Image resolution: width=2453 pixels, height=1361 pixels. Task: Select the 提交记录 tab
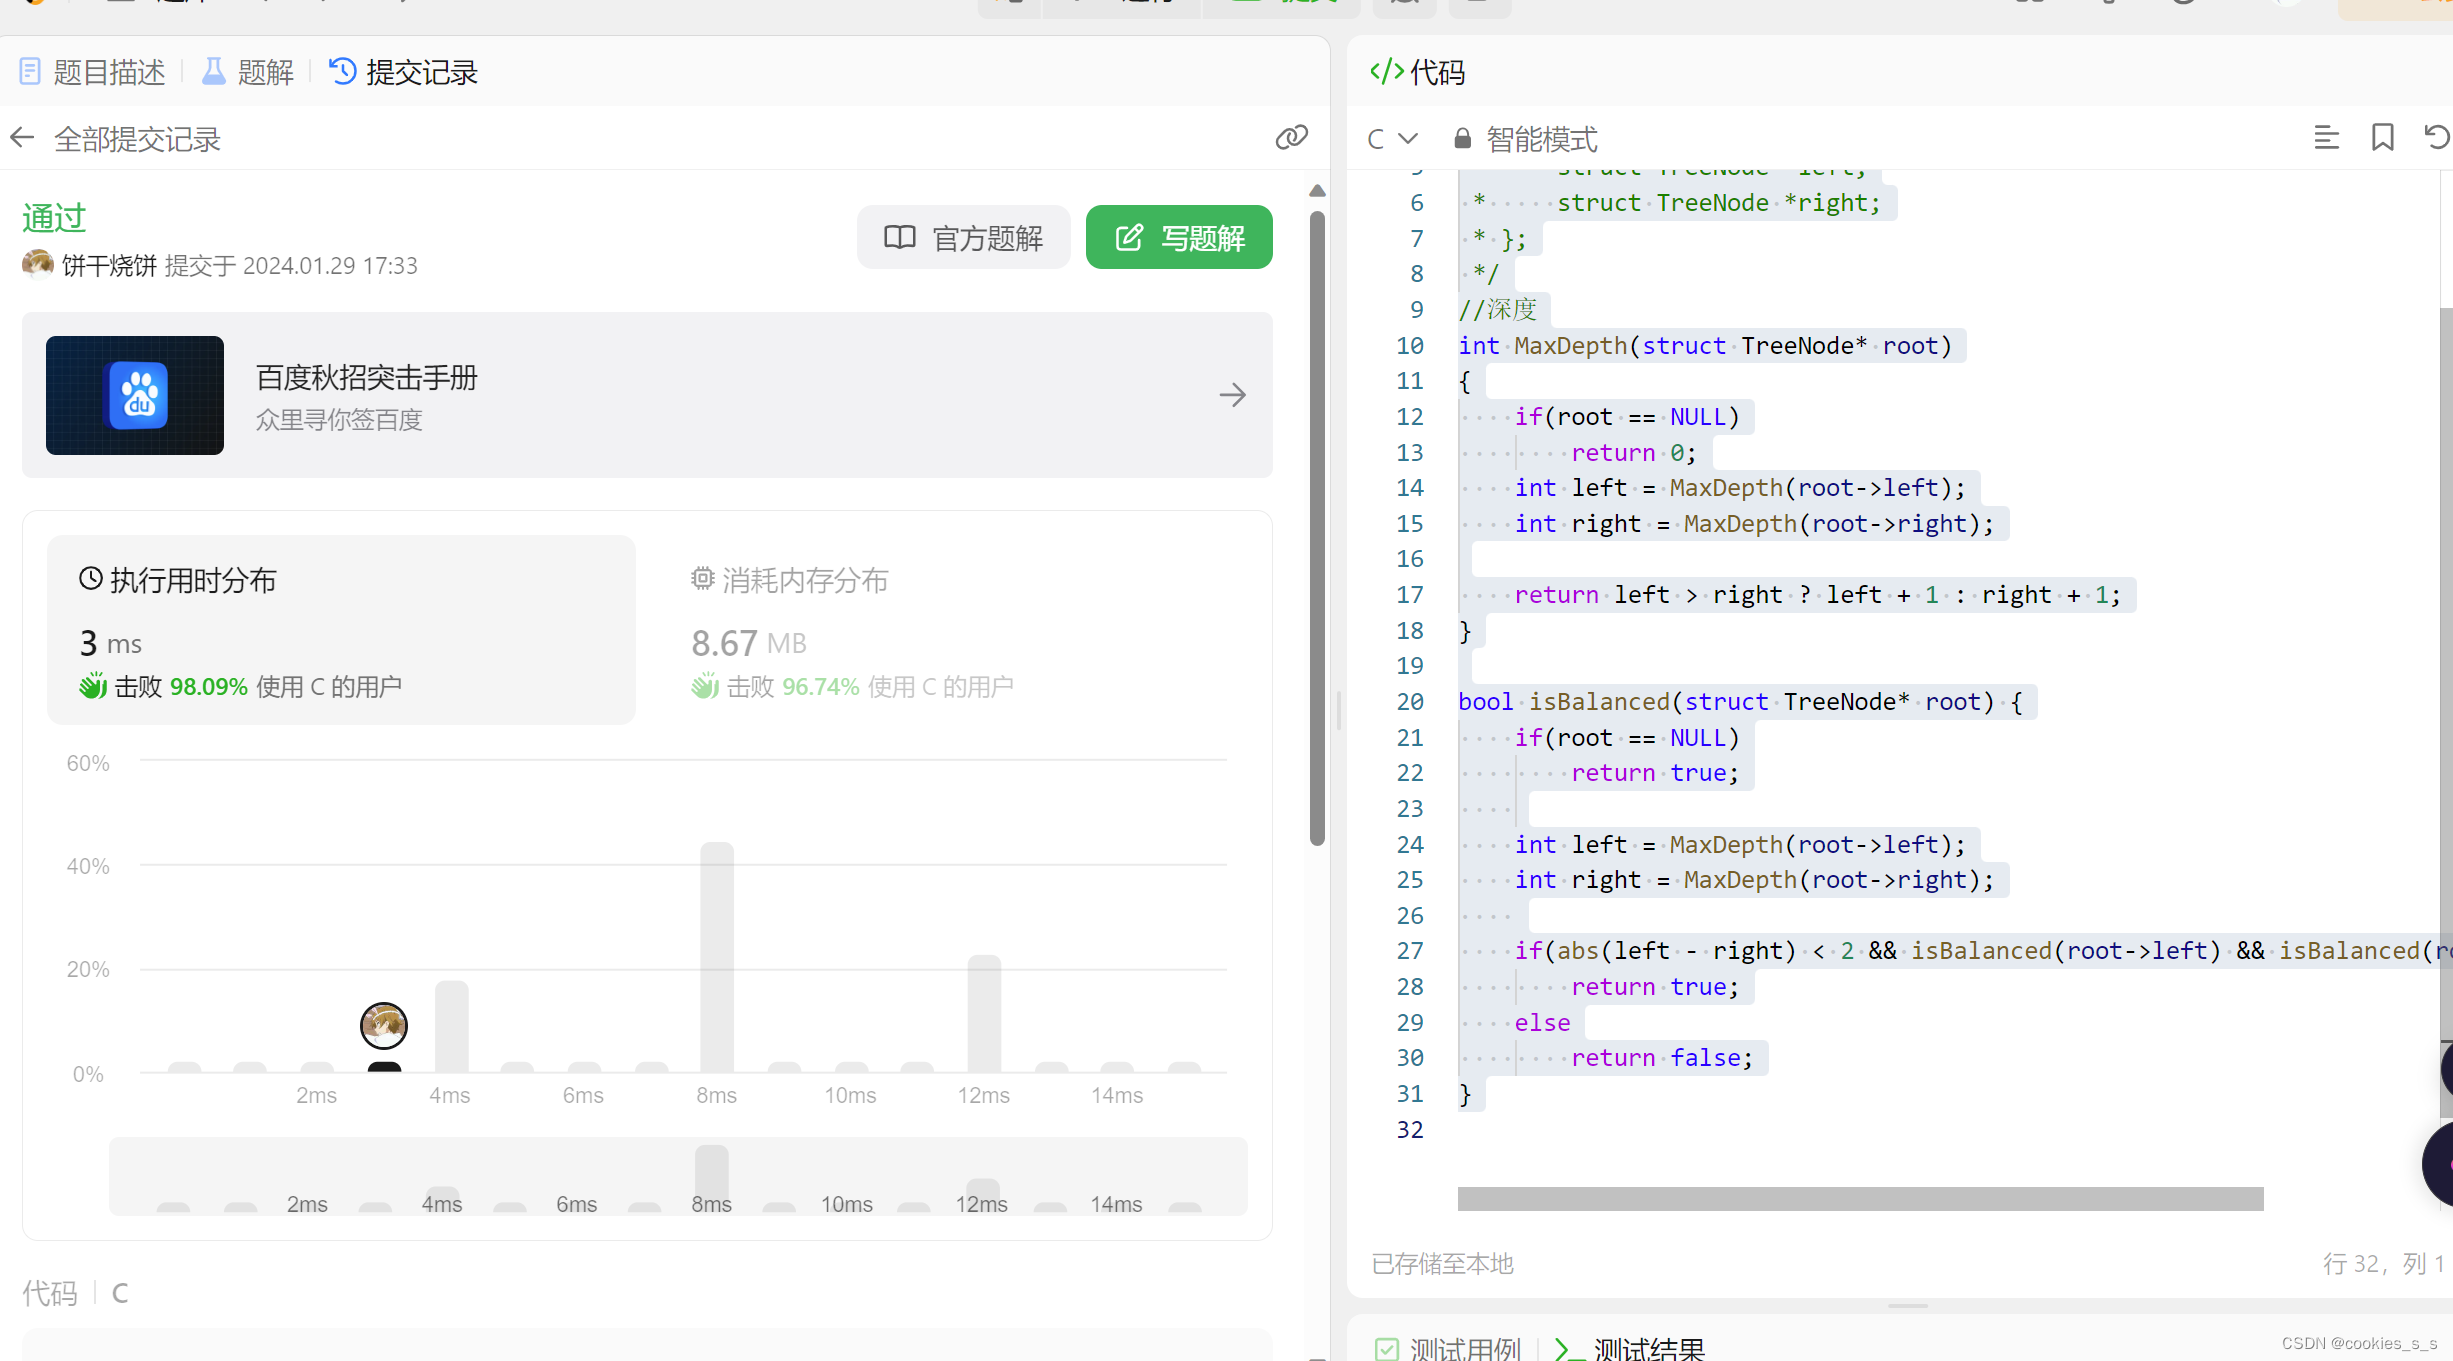[404, 72]
